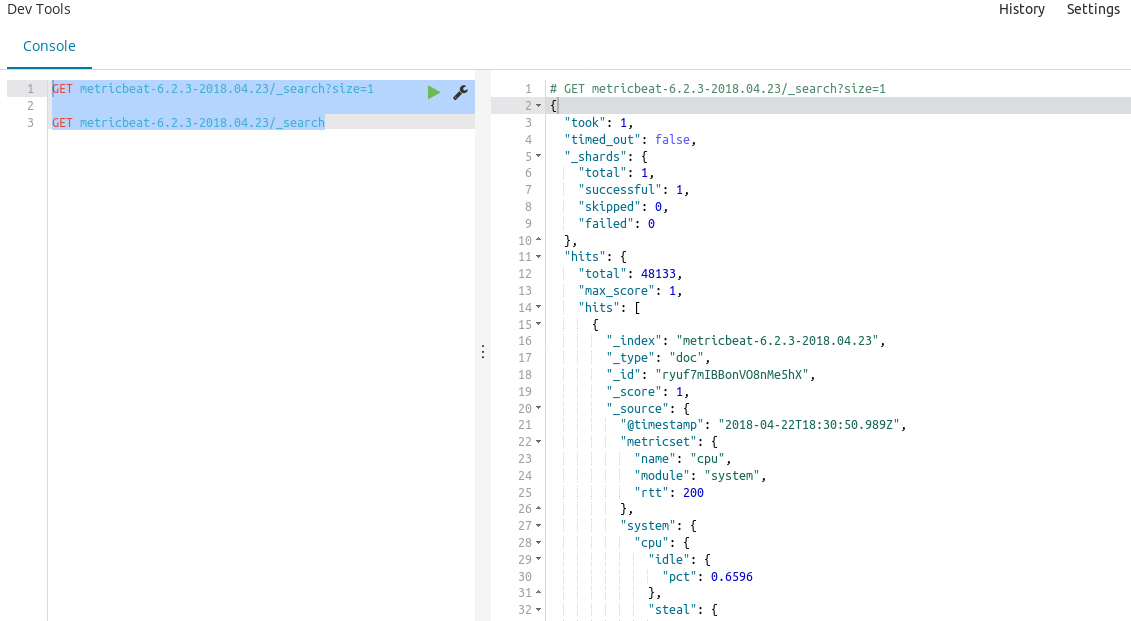Open Console Settings
Screen dimensions: 1131x621
pos(1093,9)
